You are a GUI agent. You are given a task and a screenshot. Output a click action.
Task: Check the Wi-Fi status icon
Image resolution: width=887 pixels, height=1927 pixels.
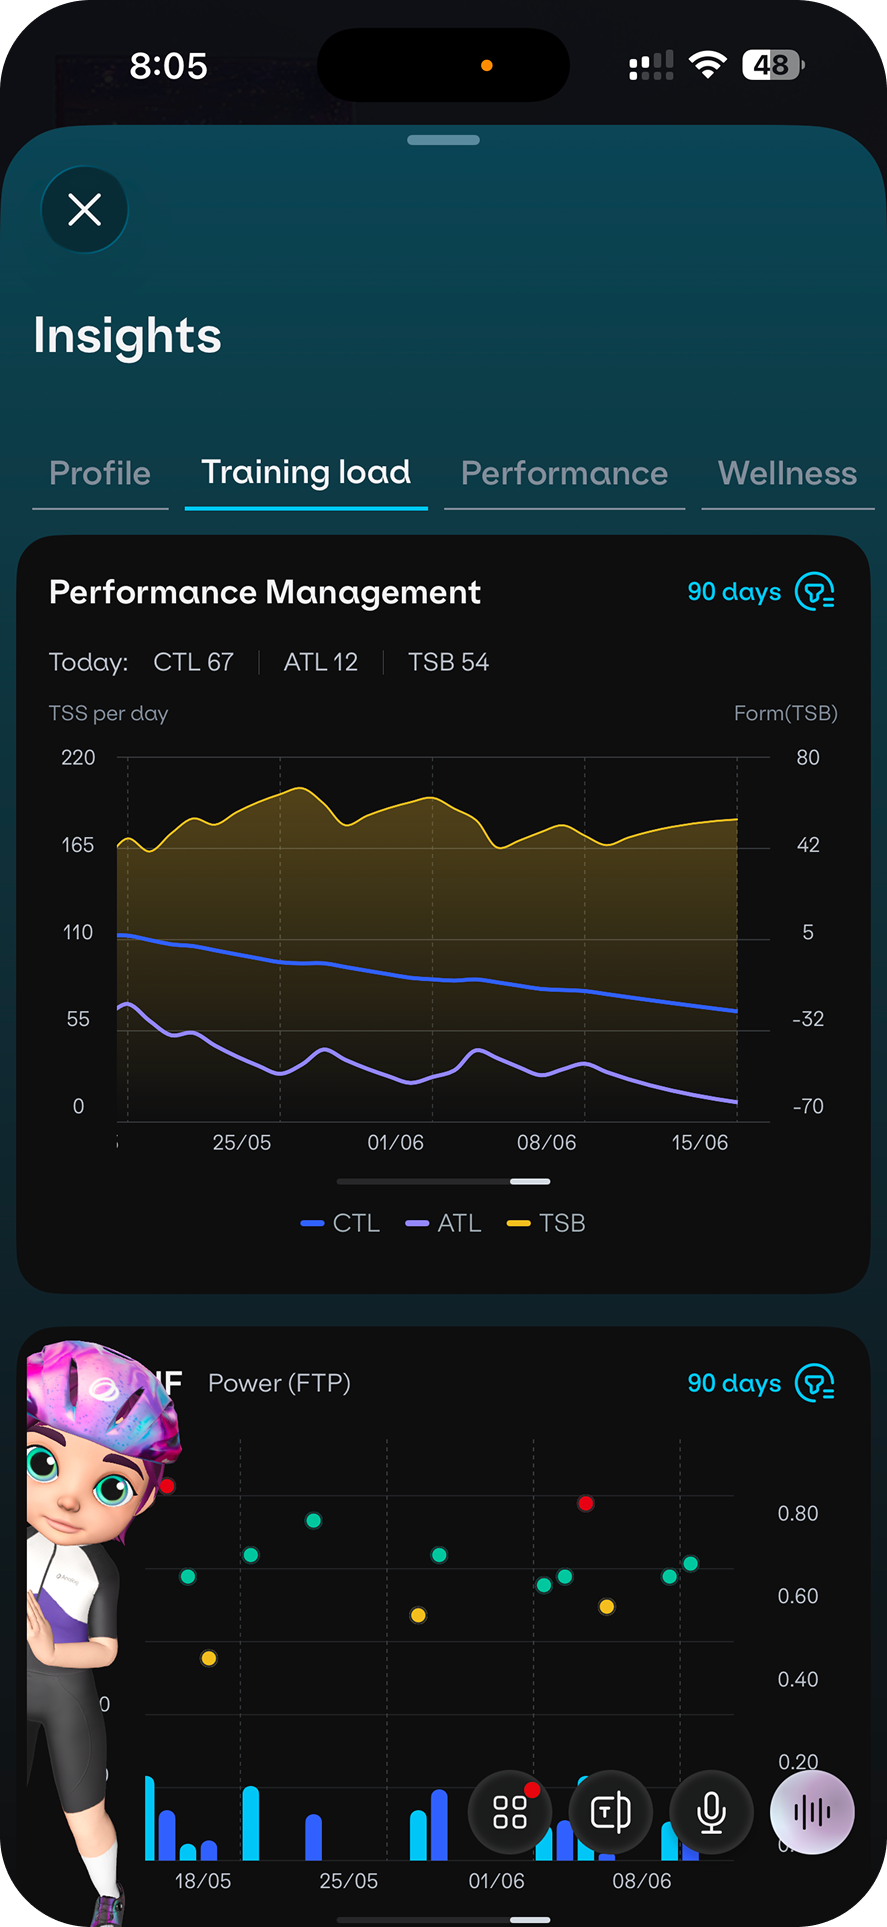point(708,66)
